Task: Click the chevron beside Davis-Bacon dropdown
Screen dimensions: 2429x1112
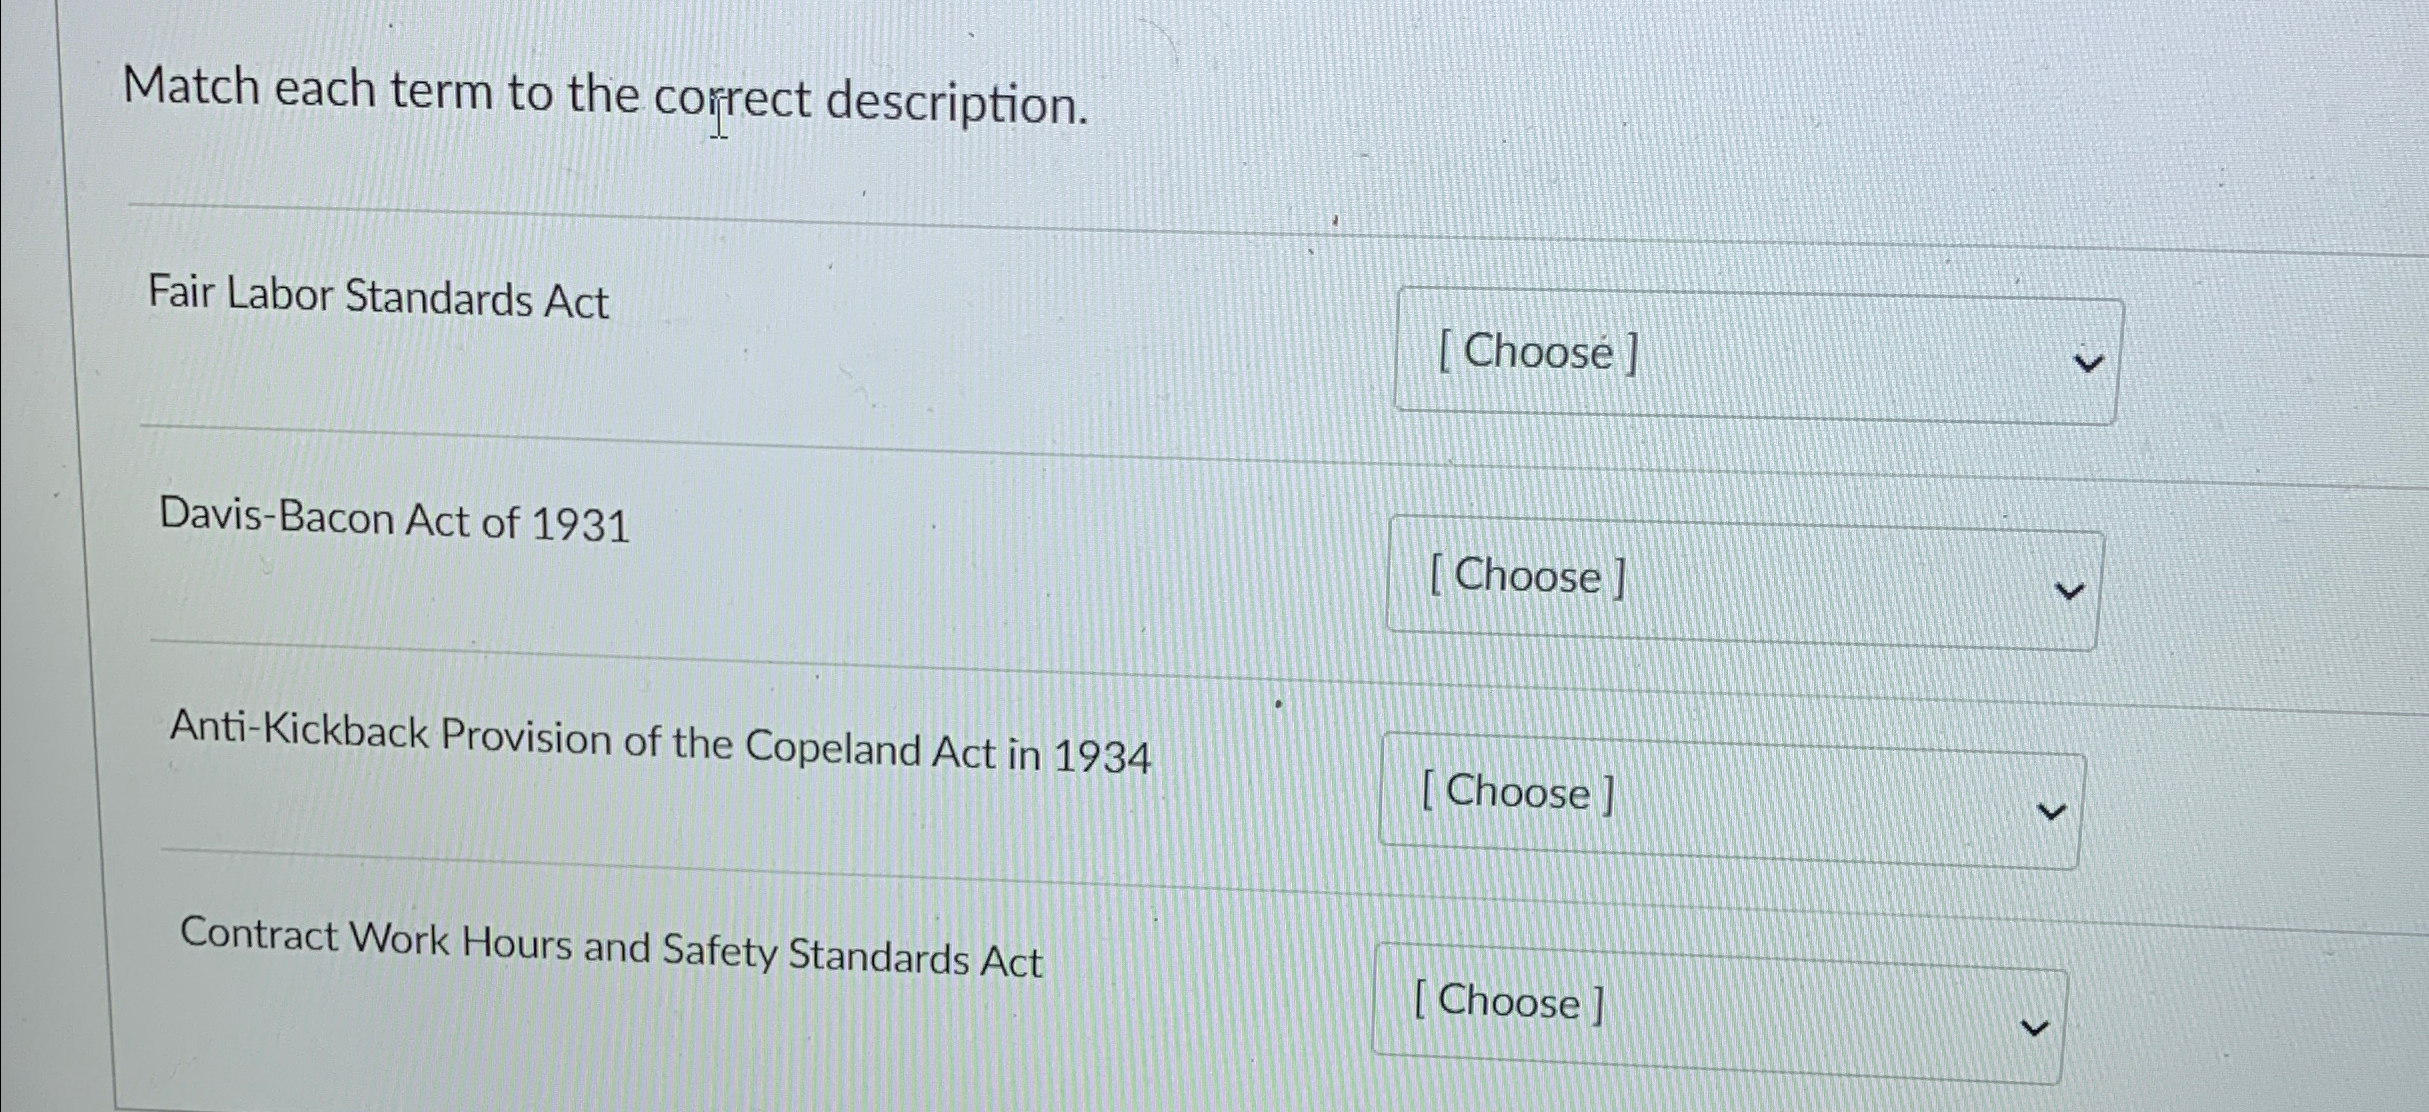Action: 2068,589
